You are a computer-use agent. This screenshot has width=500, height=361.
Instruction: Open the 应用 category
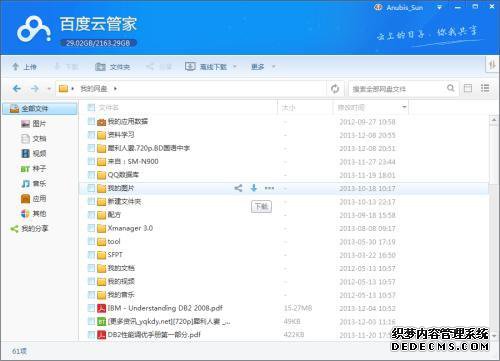click(33, 199)
